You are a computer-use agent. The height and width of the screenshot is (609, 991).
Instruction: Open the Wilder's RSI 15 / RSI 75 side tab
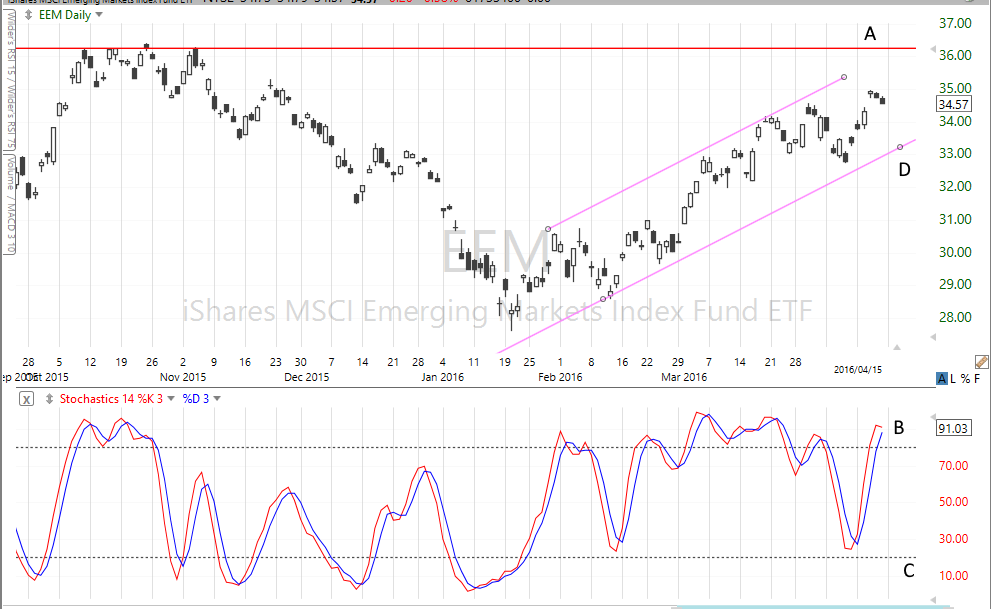(x=9, y=79)
